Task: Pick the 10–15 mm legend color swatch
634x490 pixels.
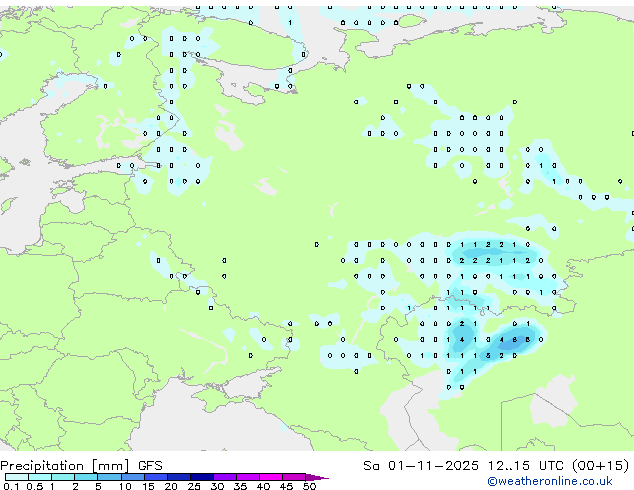Action: coord(133,477)
